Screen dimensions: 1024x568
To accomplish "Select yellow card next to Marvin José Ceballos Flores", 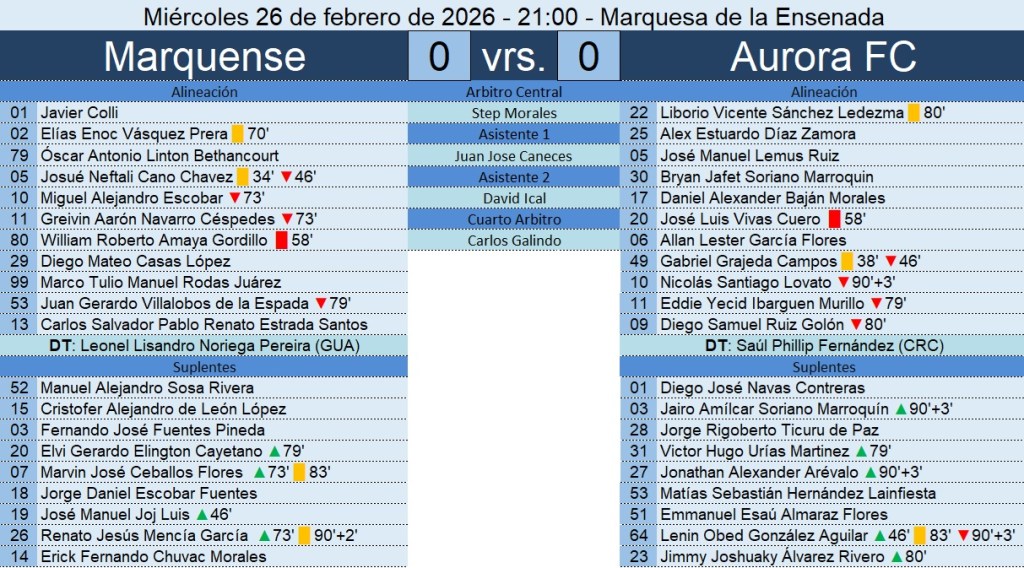I will pyautogui.click(x=299, y=472).
